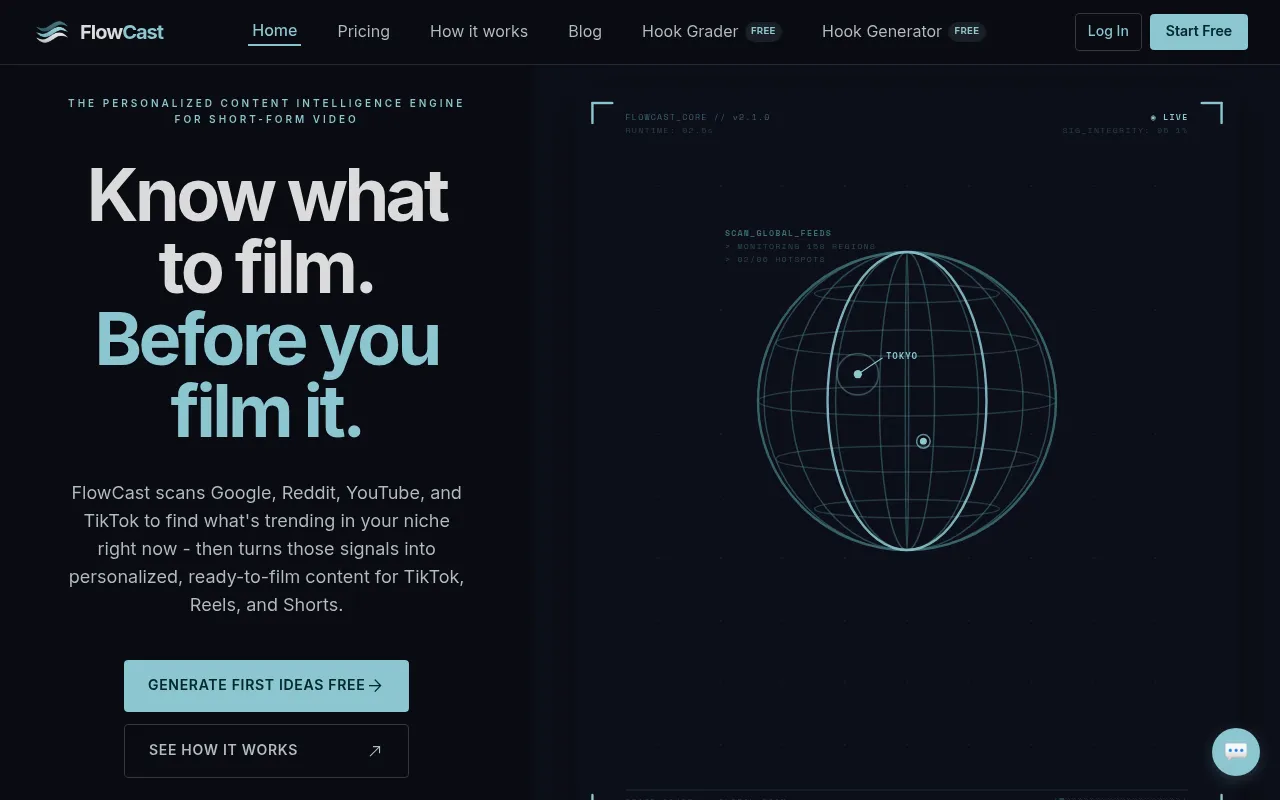Image resolution: width=1280 pixels, height=800 pixels.
Task: Click the 'Before you film it.' headline
Action: [267, 375]
